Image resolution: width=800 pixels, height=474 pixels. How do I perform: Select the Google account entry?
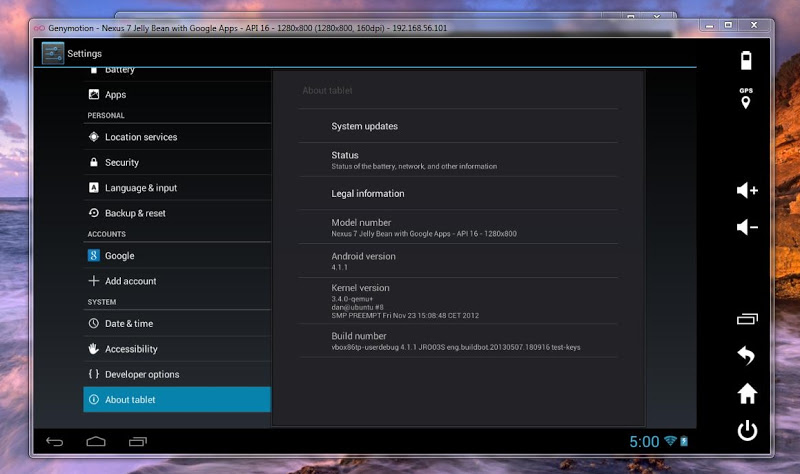(x=177, y=256)
